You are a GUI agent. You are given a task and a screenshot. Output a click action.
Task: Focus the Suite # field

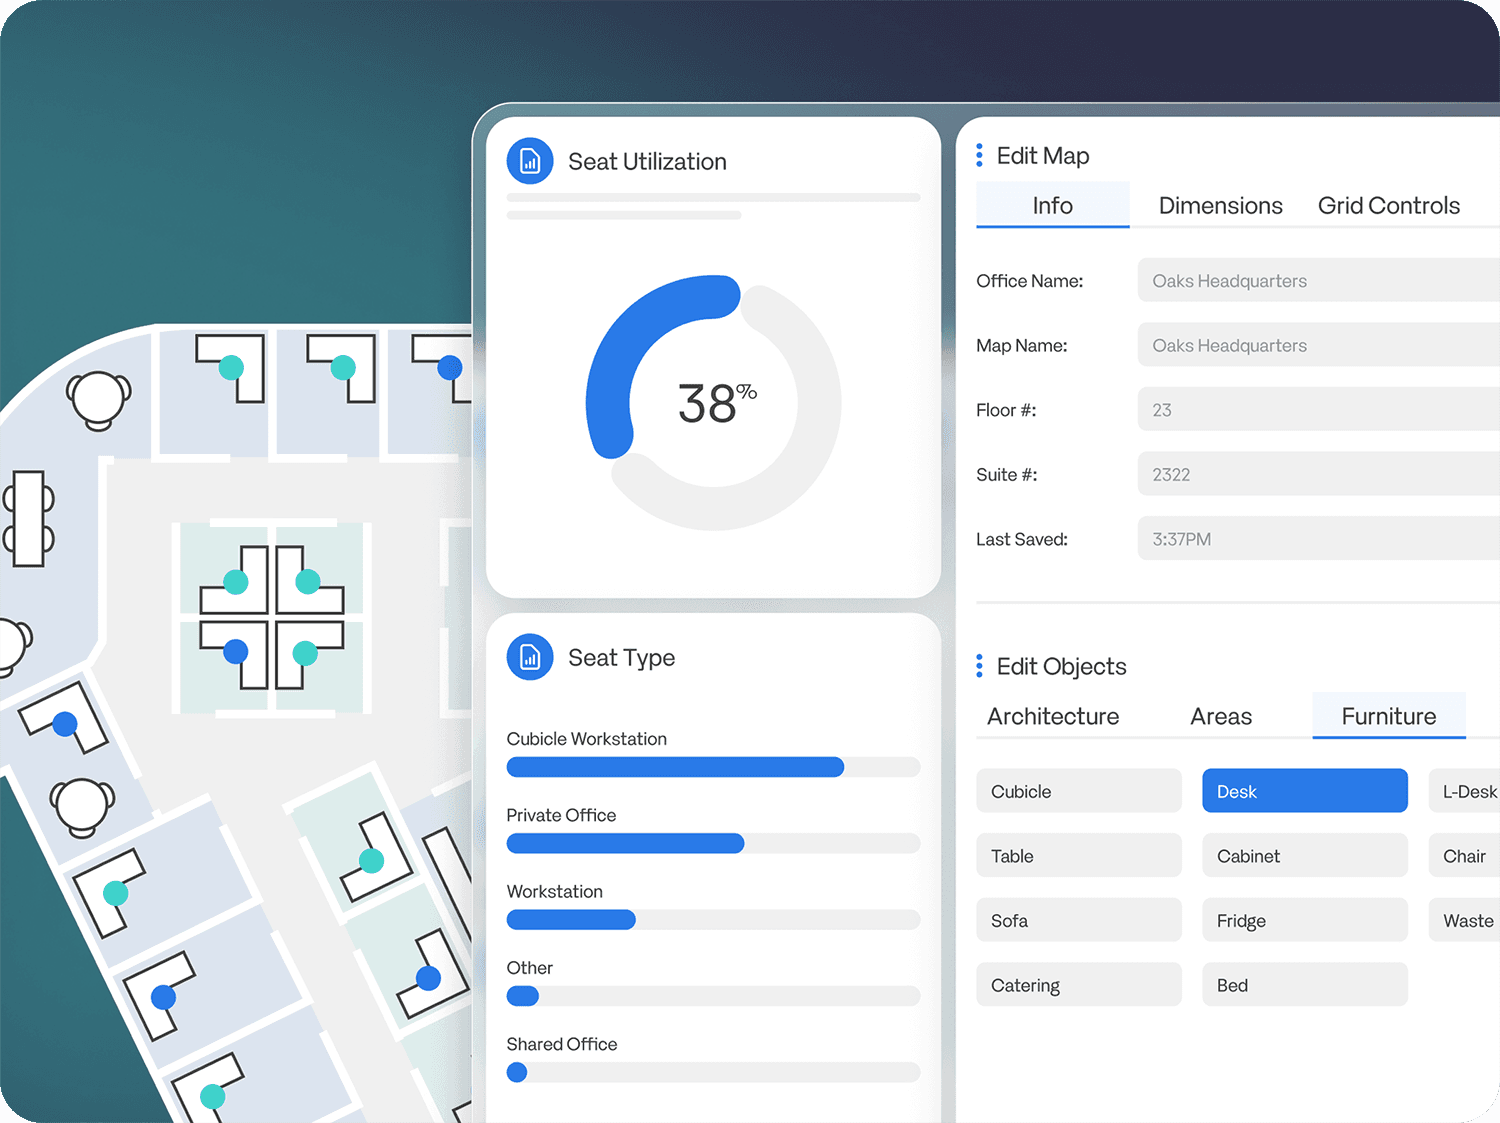point(1319,474)
